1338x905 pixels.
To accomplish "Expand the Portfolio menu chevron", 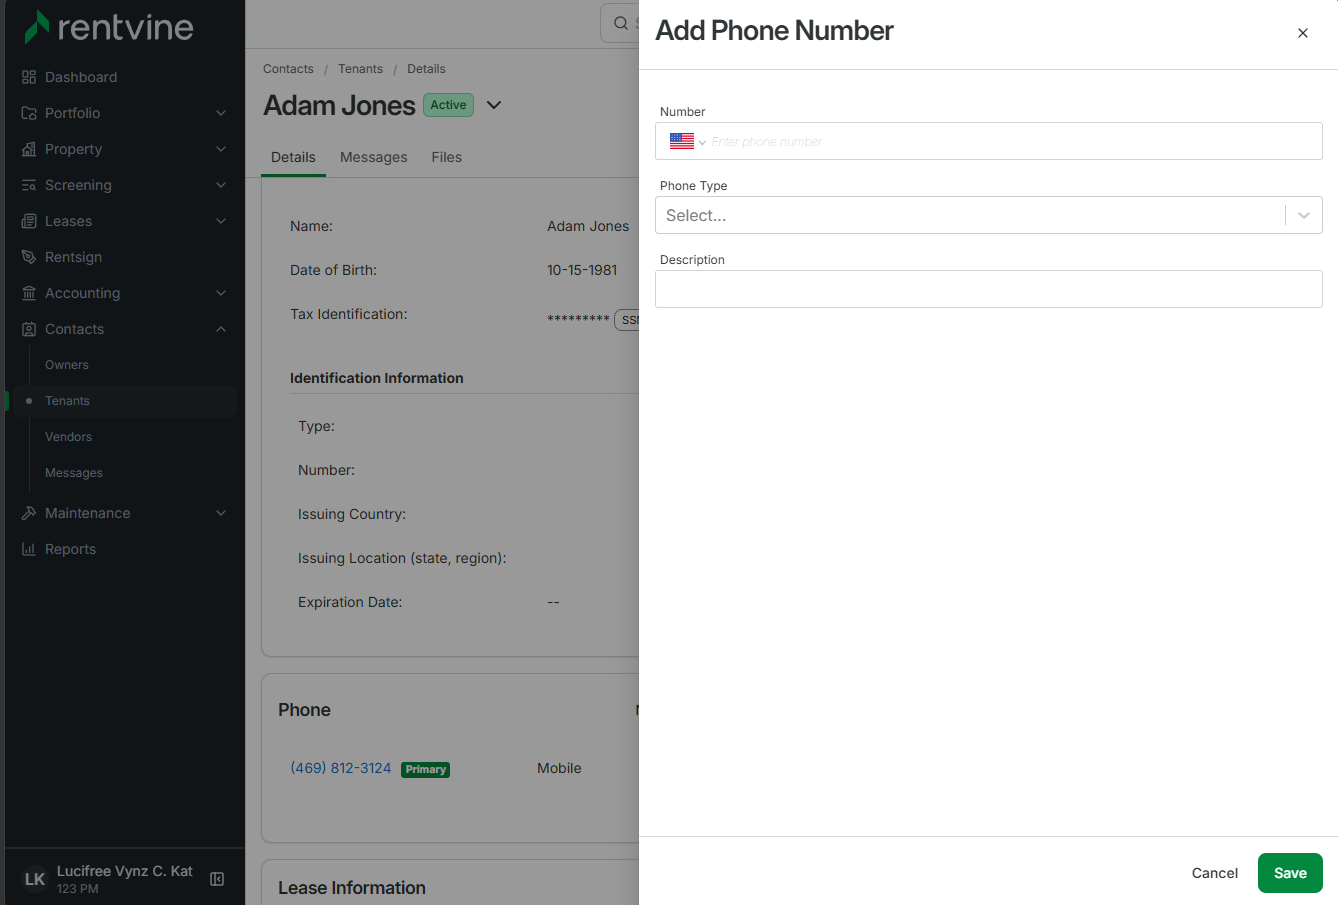I will (221, 113).
